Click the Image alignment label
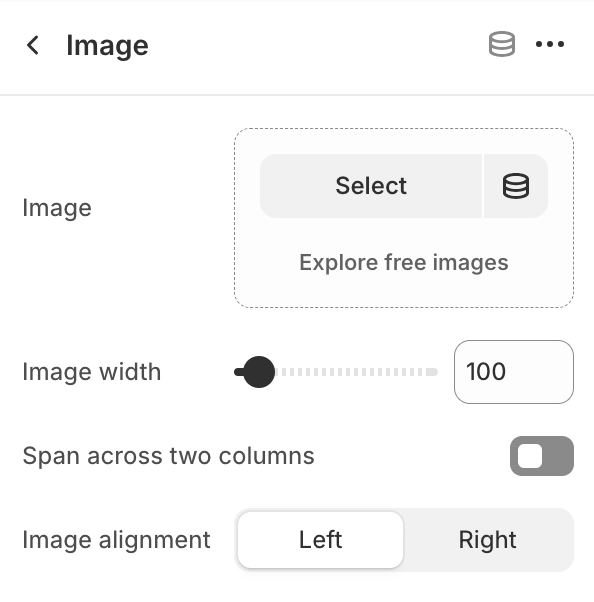The height and width of the screenshot is (602, 594). [x=116, y=540]
